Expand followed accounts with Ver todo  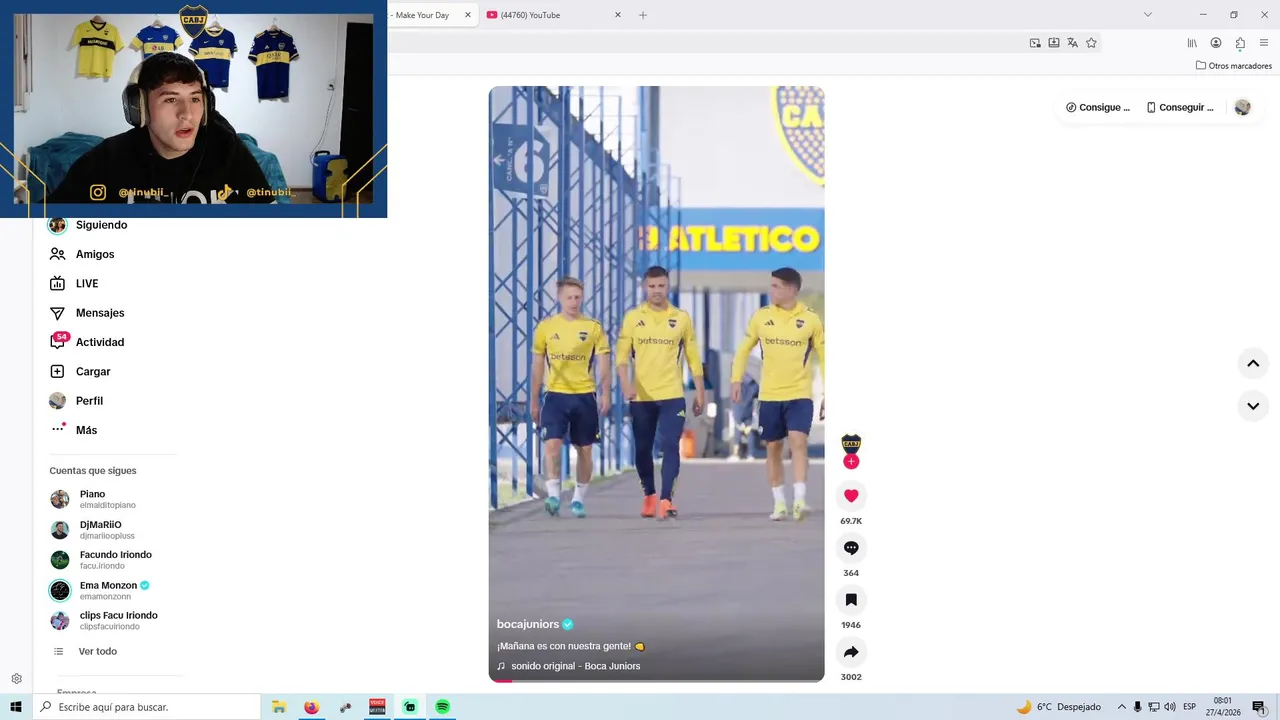click(98, 651)
